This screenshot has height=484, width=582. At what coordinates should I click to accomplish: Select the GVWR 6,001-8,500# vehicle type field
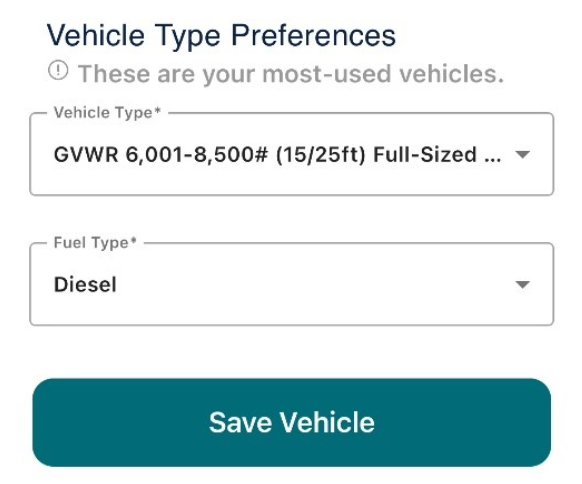point(291,154)
